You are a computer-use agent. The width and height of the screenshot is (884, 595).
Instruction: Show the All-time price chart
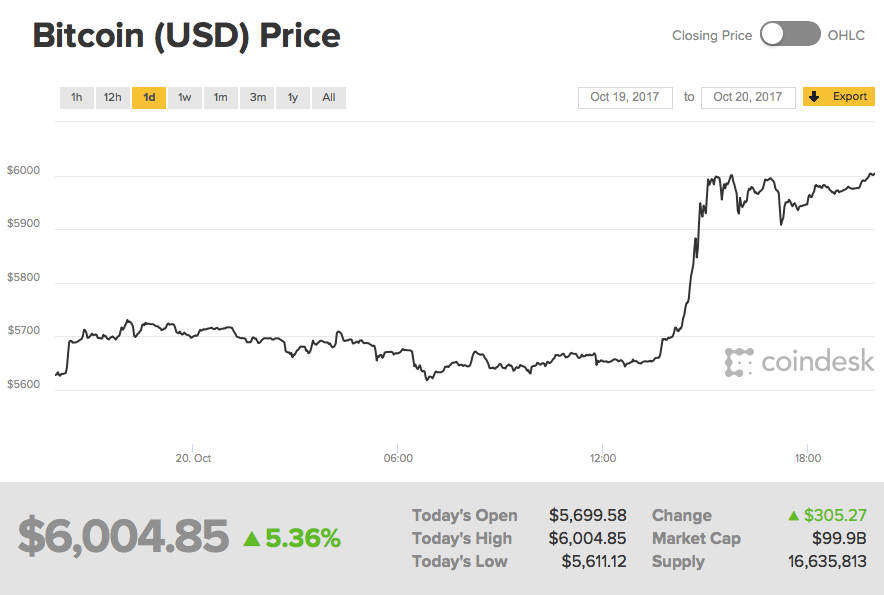328,97
